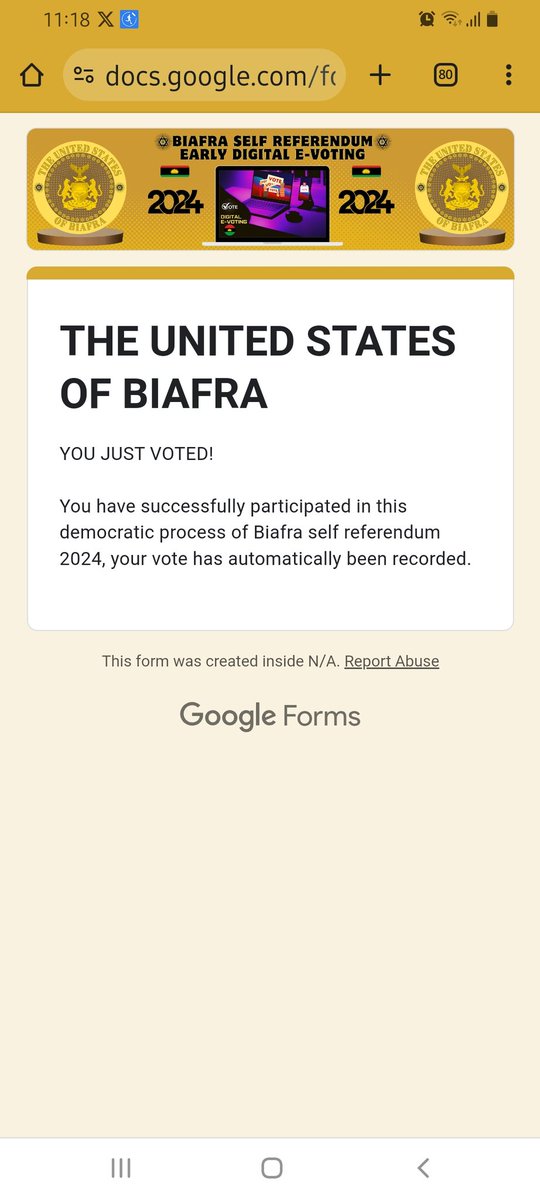Tap the YOU JUST VOTED! confirmation text
The image size is (540, 1200).
pos(137,454)
